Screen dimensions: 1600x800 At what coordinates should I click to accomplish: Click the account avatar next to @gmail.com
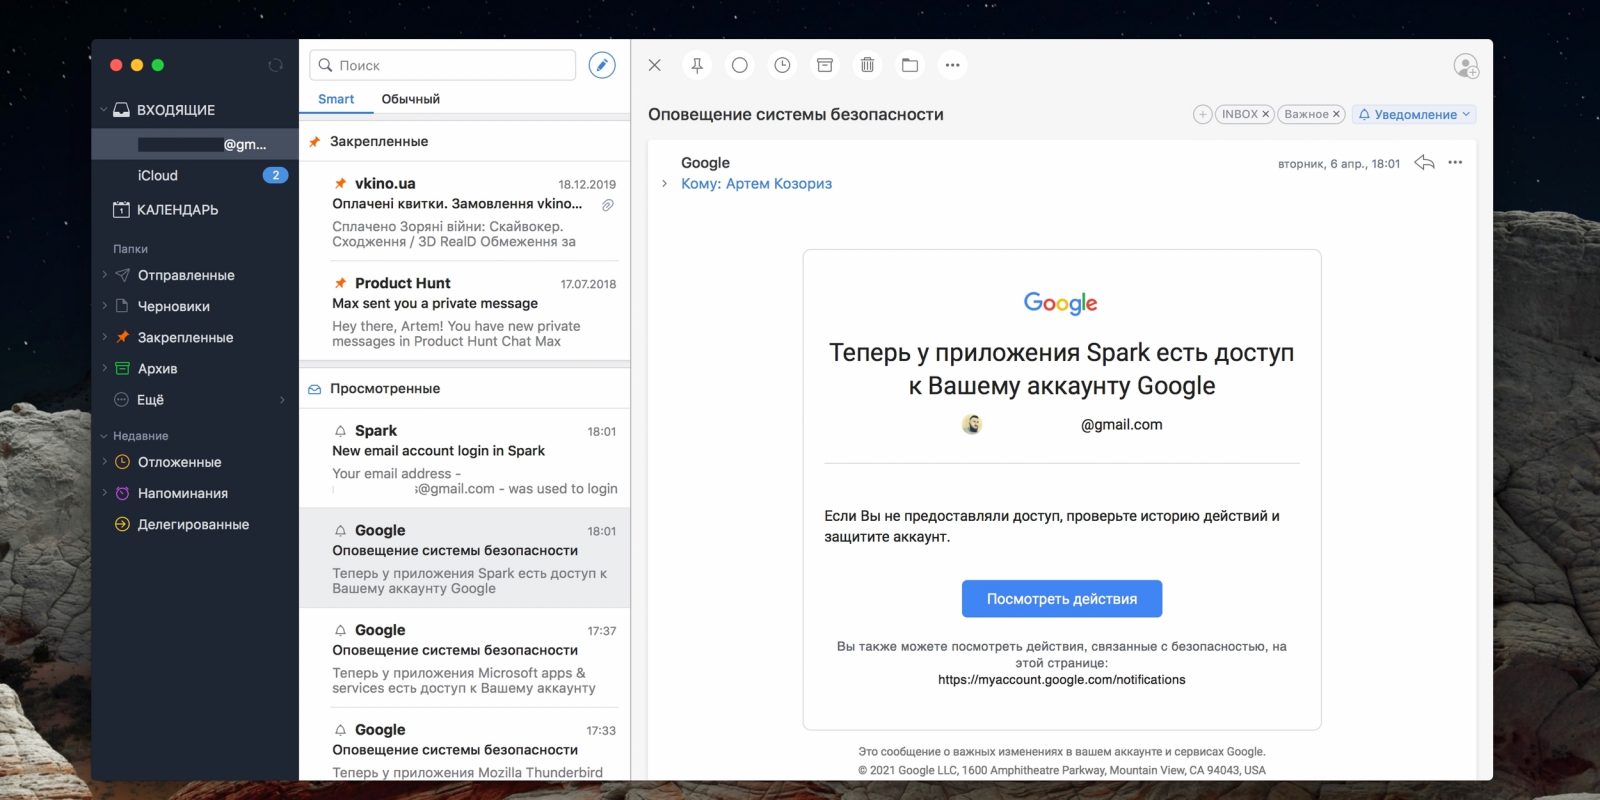point(972,424)
